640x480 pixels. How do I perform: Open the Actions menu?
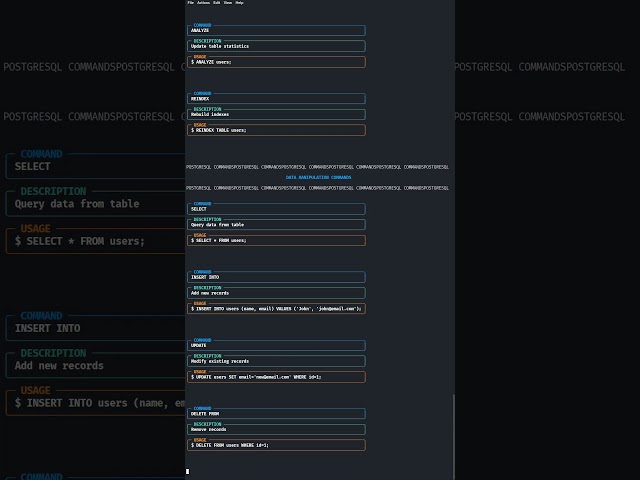203,2
